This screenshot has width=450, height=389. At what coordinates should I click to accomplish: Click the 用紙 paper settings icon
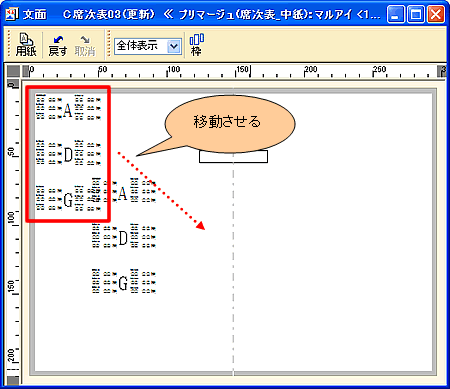pyautogui.click(x=26, y=44)
